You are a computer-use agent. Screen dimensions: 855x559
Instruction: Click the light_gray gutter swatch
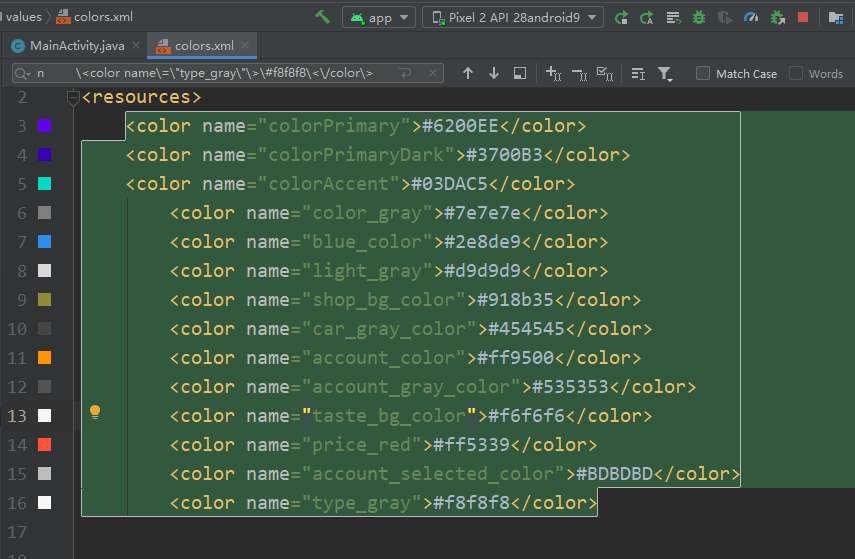pyautogui.click(x=45, y=271)
